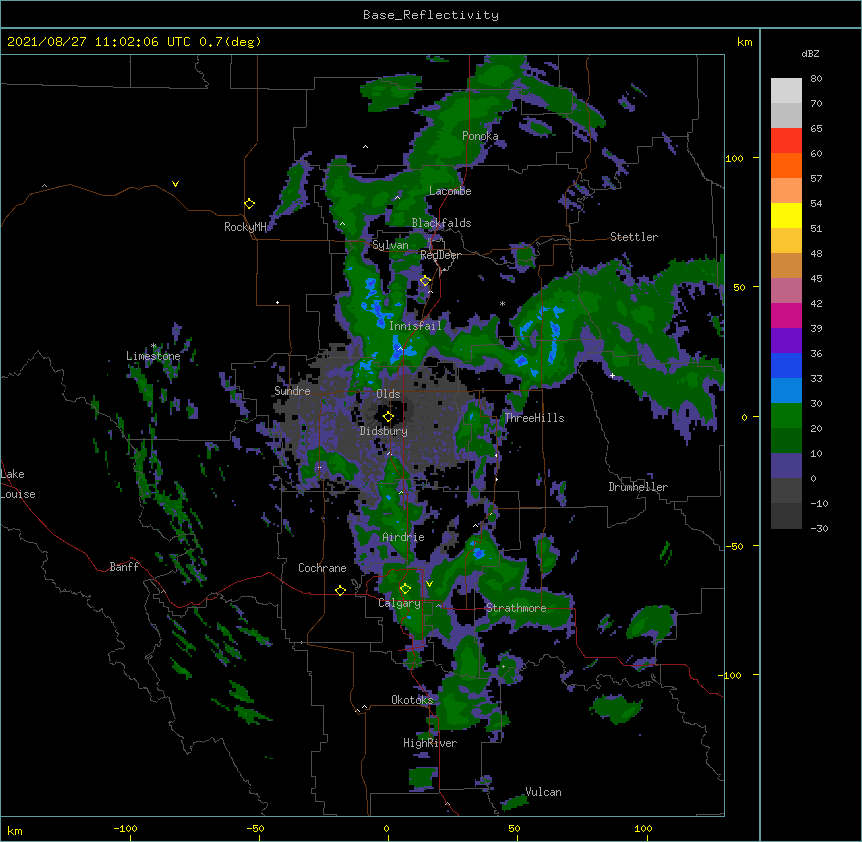This screenshot has width=862, height=842.
Task: Click the vertical axis 100 km tick label
Action: coord(734,158)
